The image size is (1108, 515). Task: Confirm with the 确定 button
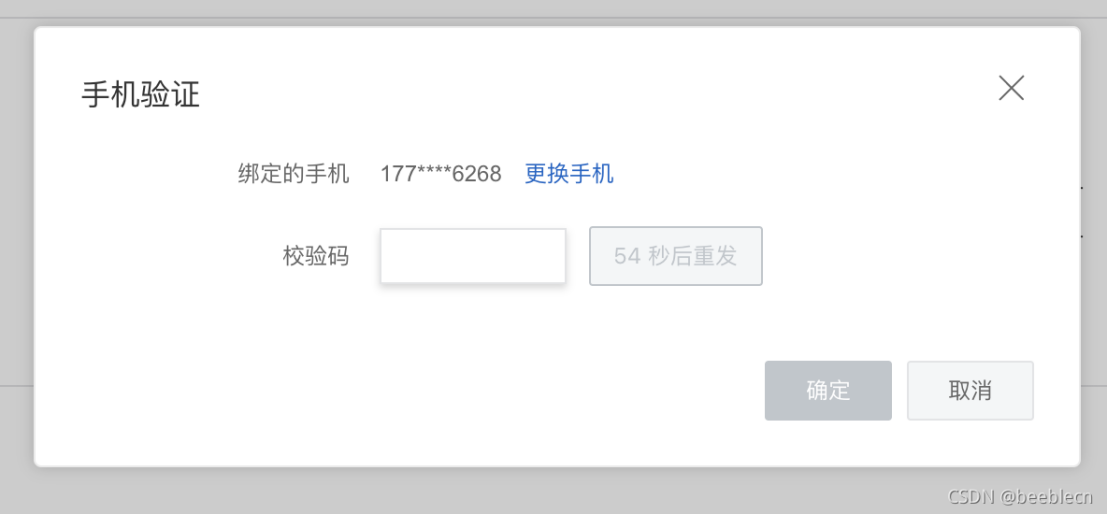point(828,391)
